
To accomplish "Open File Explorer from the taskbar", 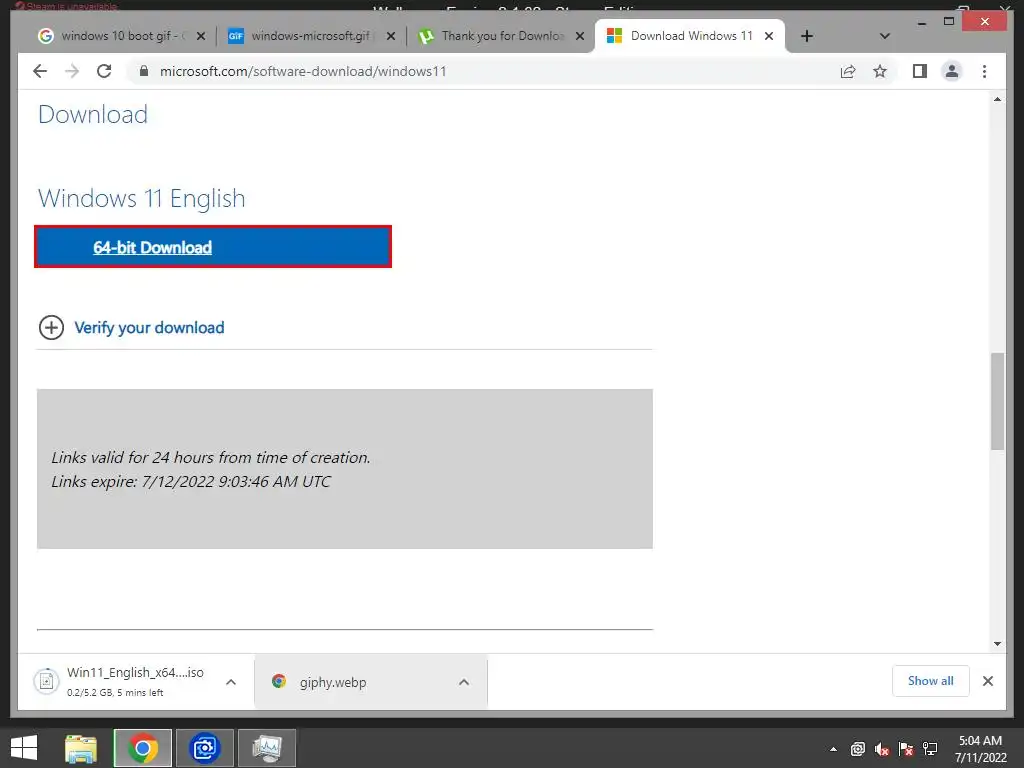I will coord(81,748).
